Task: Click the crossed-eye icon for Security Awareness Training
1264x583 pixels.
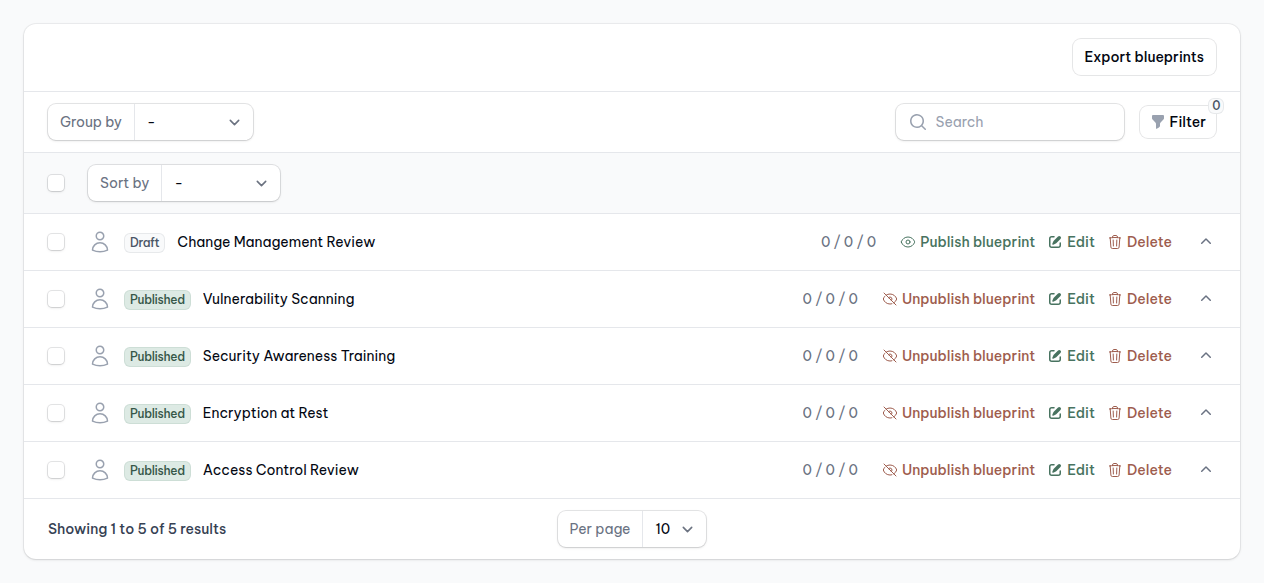Action: (x=890, y=356)
